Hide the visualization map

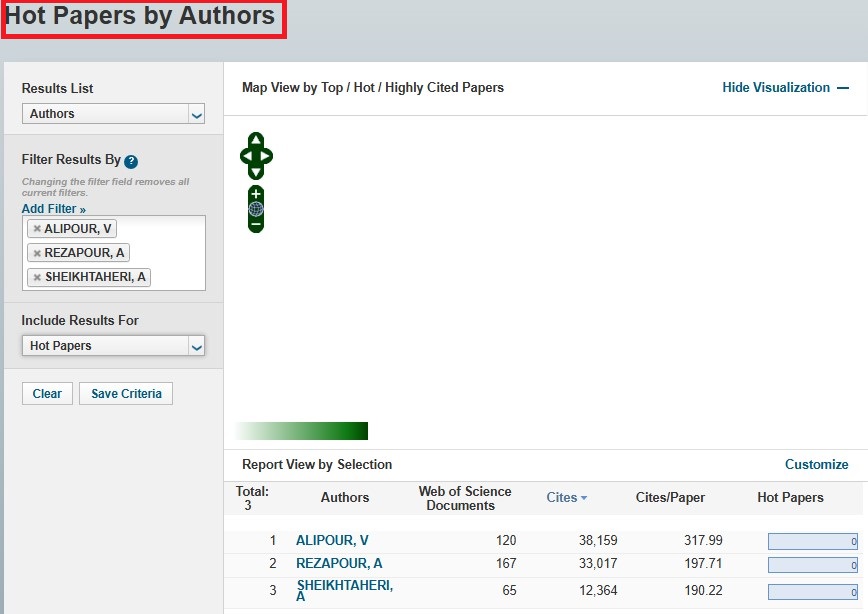785,88
